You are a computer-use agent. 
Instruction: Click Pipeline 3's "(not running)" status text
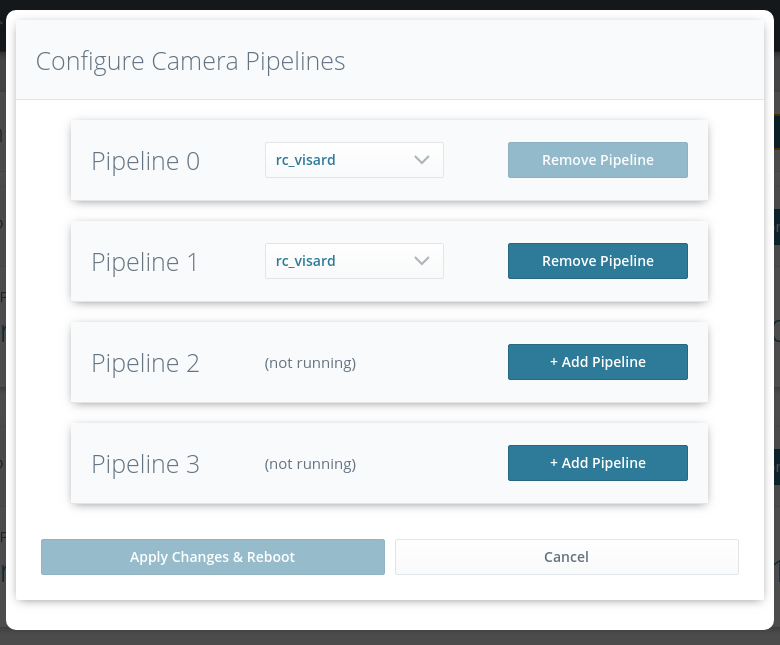[310, 464]
